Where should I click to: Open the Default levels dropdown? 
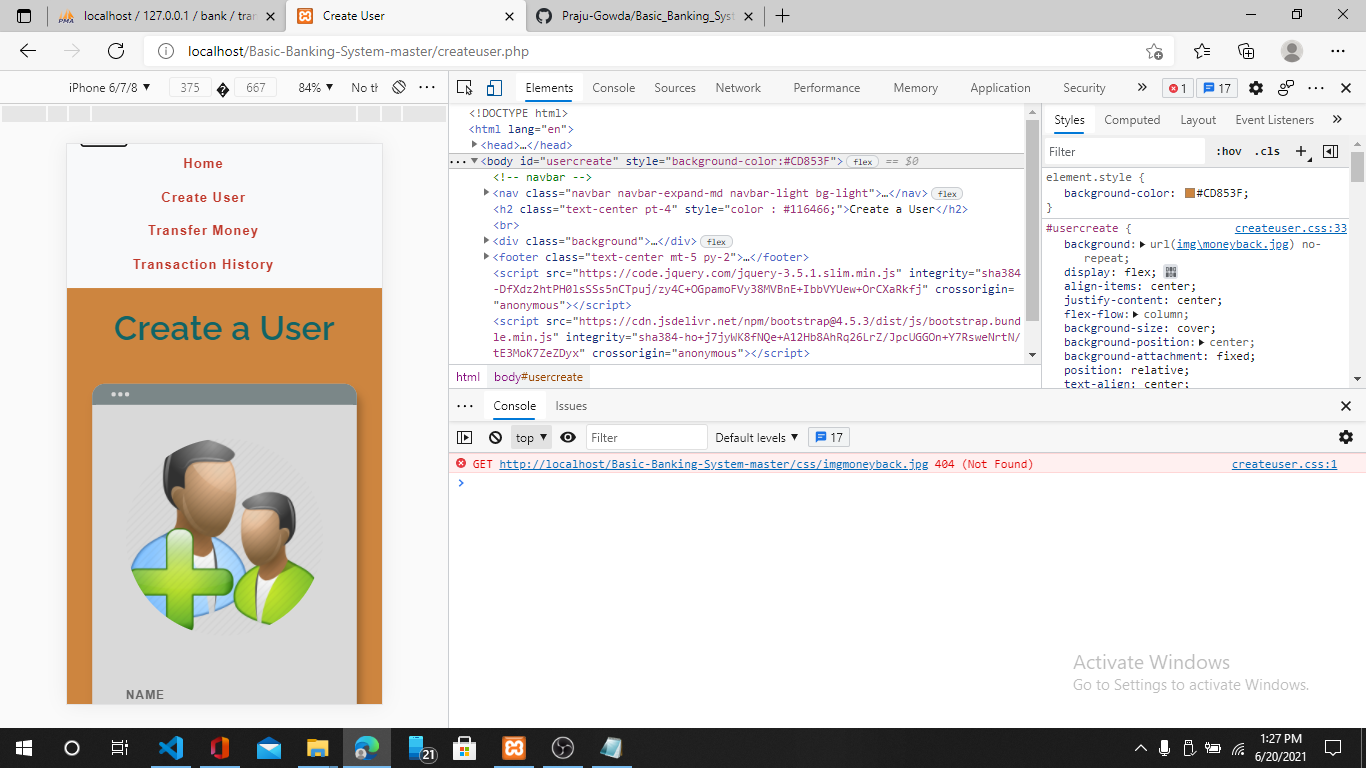(x=756, y=437)
